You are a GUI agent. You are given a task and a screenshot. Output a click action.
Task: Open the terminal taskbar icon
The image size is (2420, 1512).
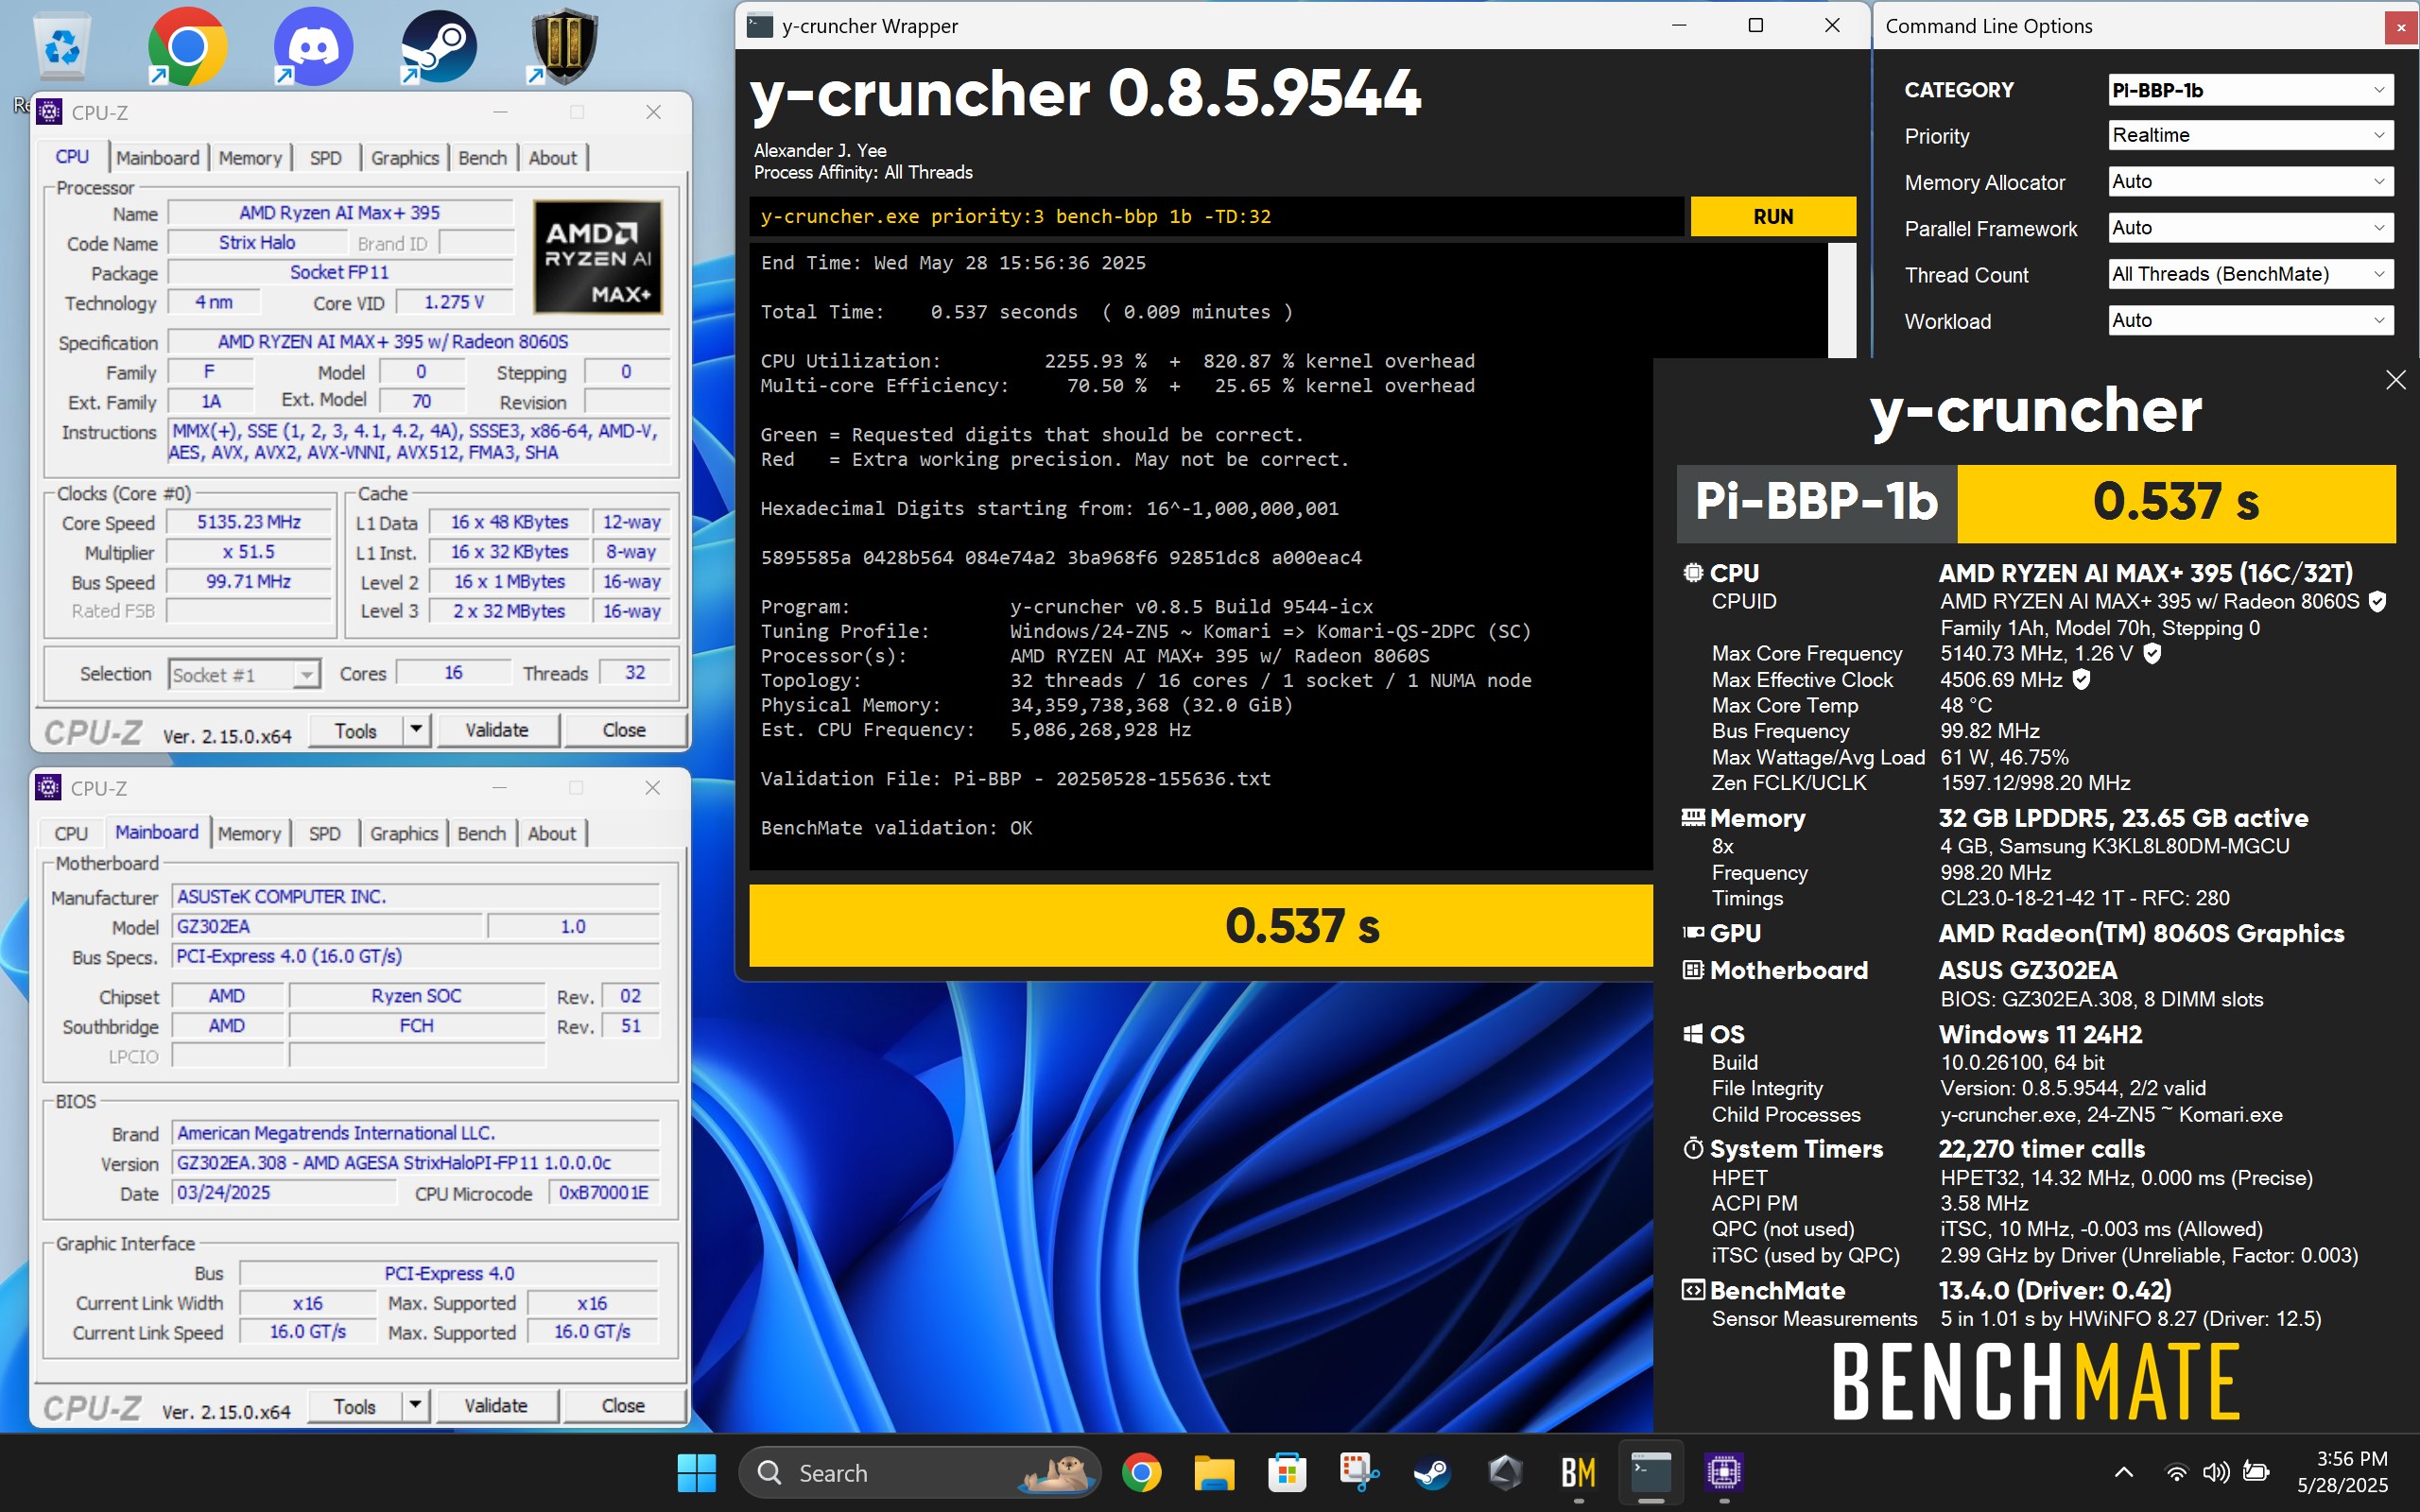1651,1472
